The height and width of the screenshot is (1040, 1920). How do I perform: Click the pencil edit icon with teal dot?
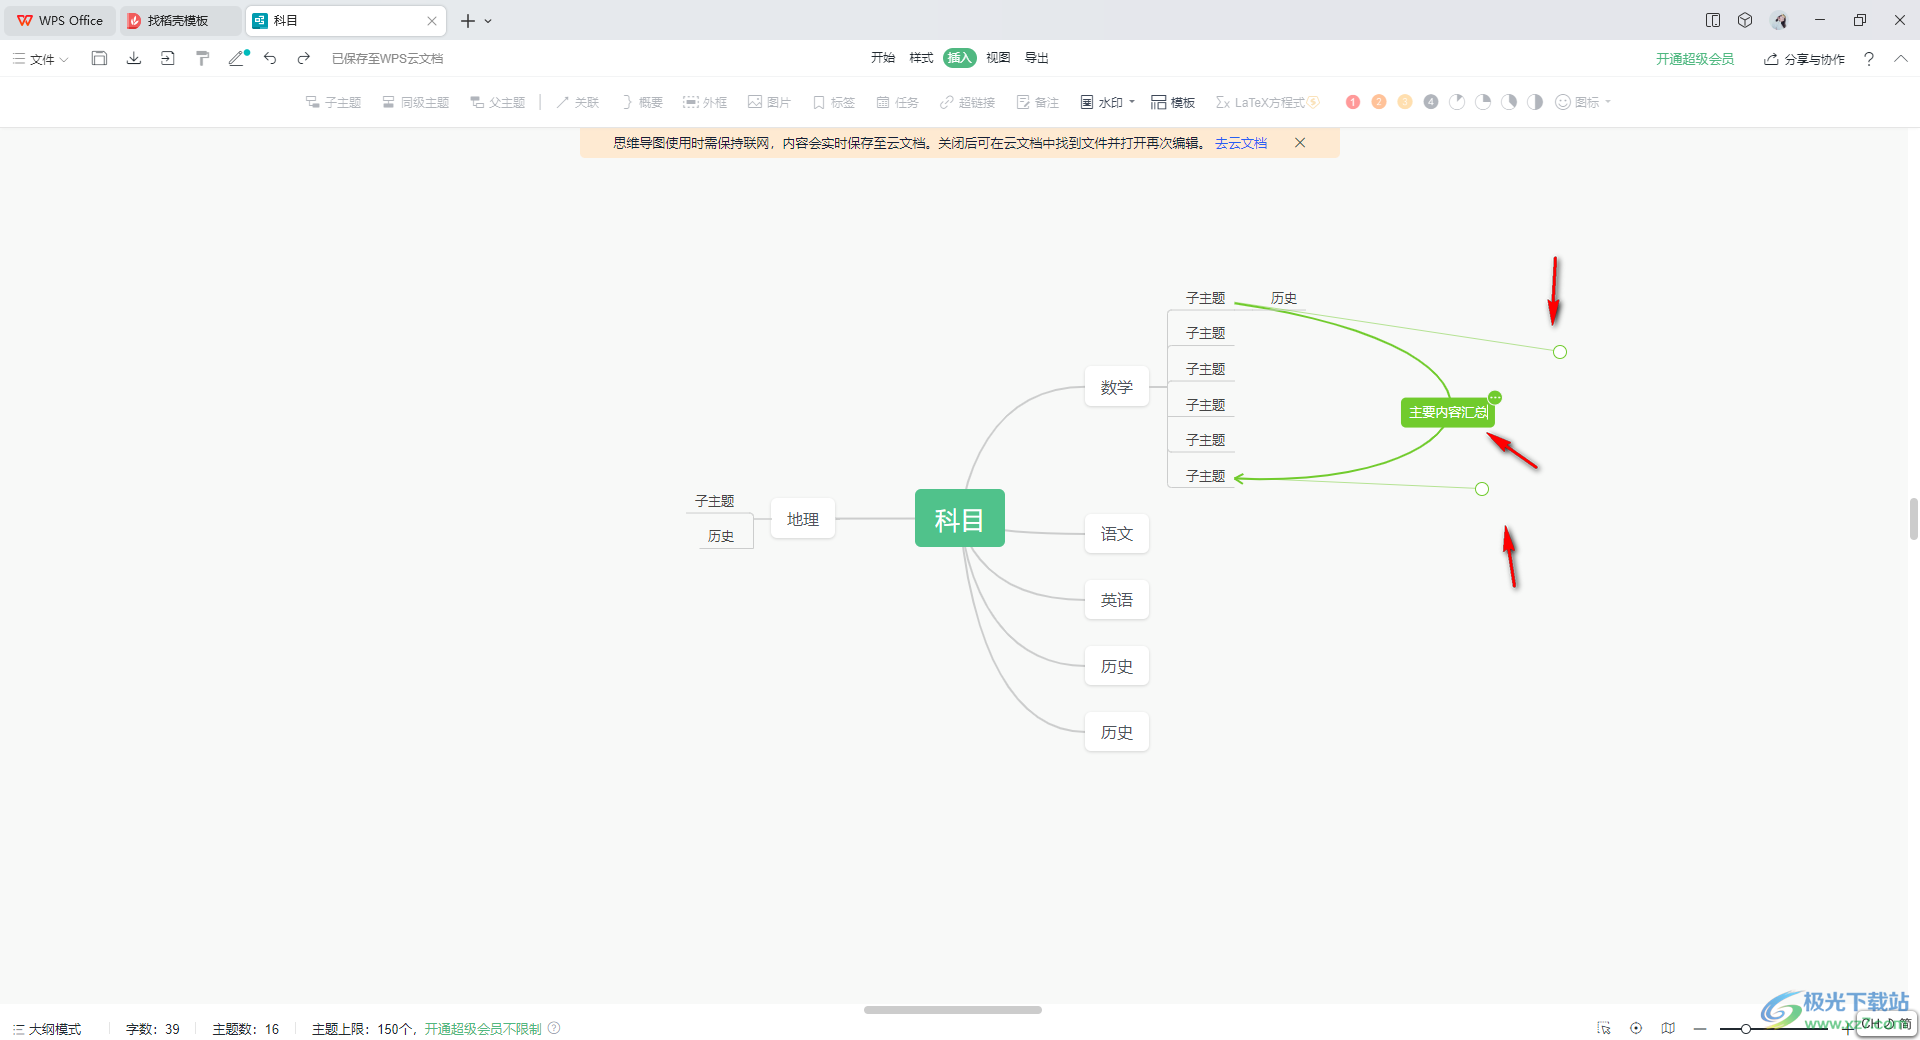[x=238, y=59]
